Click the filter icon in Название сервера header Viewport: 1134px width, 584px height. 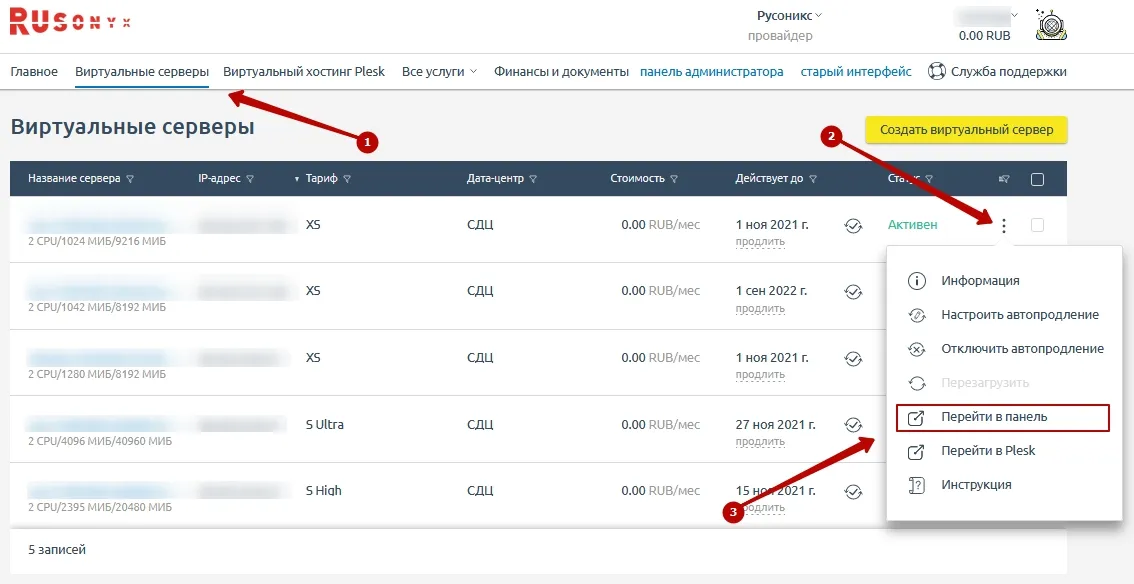coord(129,179)
